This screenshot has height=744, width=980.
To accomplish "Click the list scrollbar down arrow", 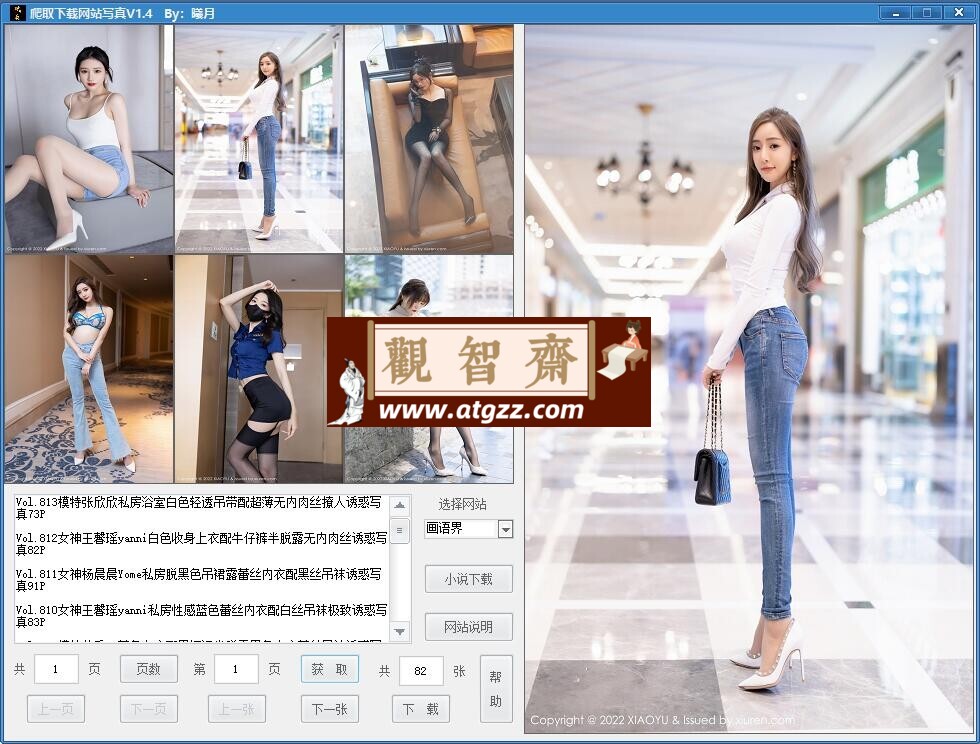I will click(x=400, y=631).
